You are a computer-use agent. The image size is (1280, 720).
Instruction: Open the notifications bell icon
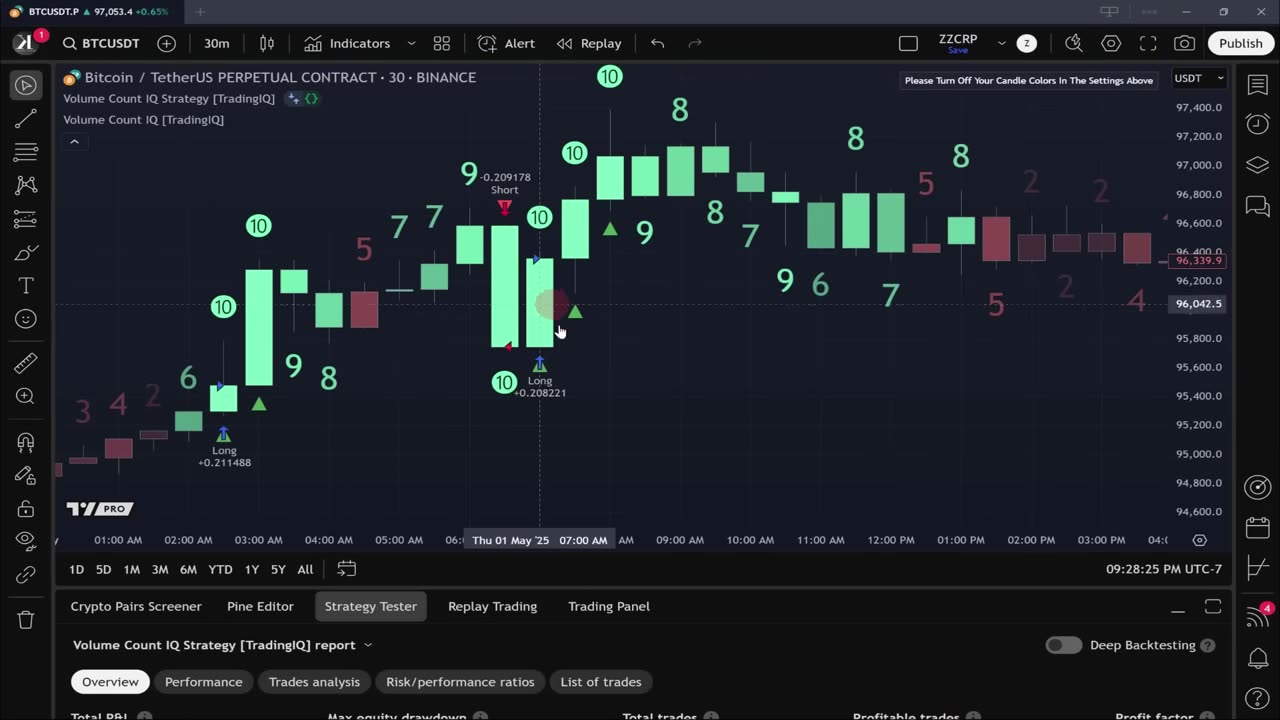(1257, 658)
